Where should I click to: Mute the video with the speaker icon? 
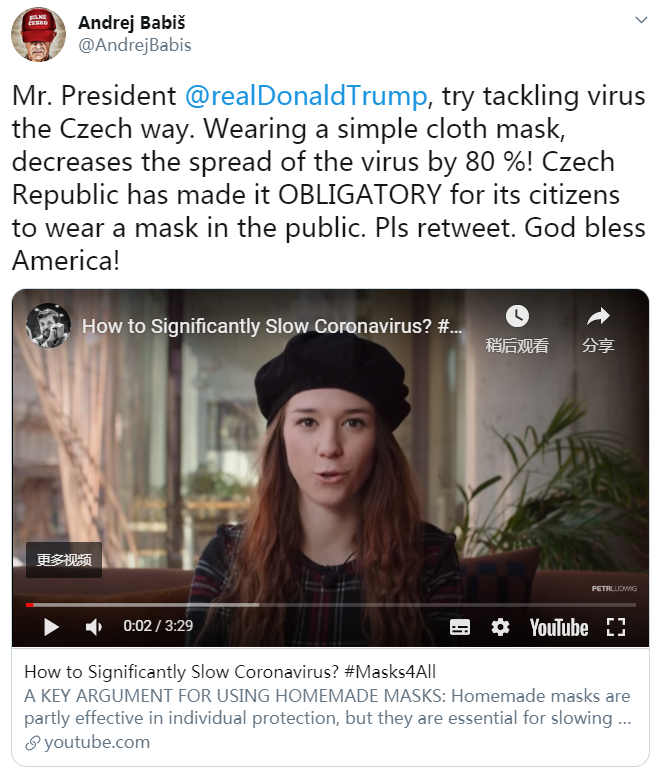pos(94,627)
